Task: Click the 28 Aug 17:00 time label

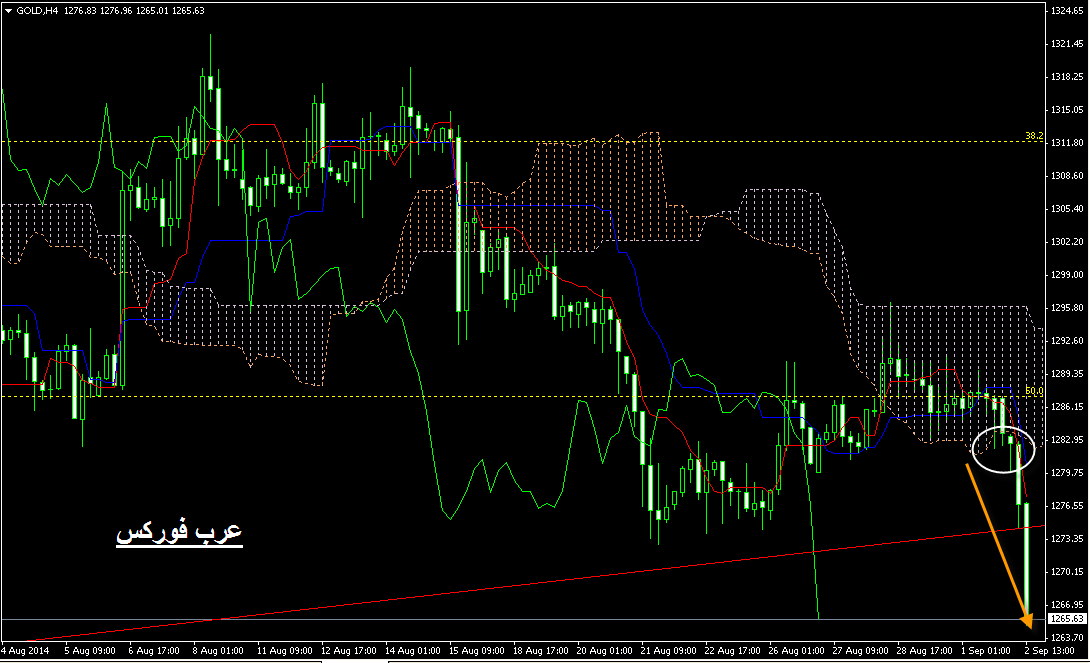Action: pyautogui.click(x=925, y=651)
